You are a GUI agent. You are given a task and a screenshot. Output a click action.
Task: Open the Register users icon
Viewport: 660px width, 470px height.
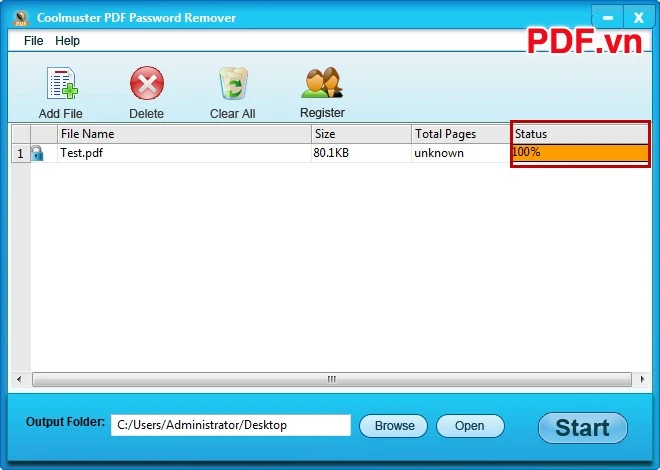pyautogui.click(x=322, y=82)
